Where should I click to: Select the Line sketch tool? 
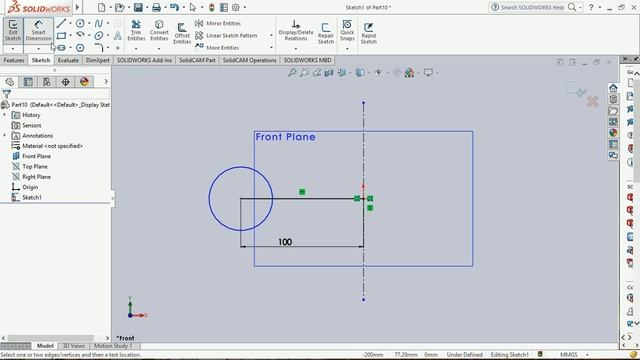61,23
